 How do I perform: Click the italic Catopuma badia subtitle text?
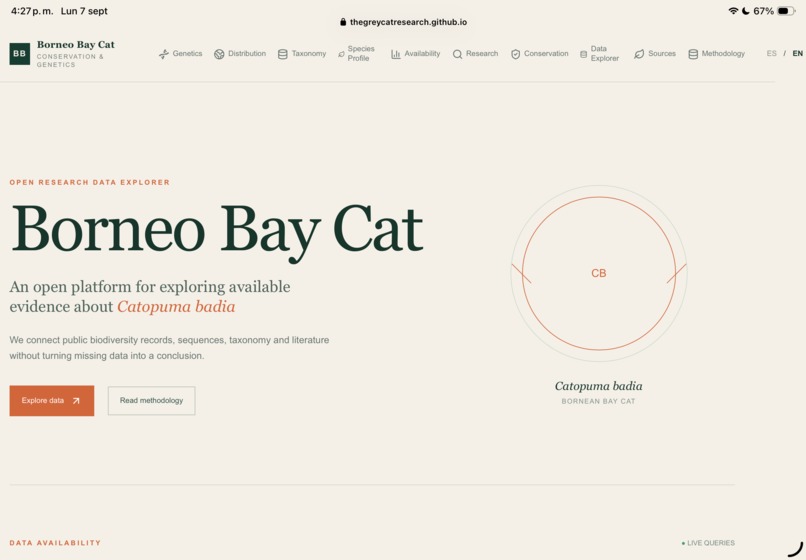[x=176, y=307]
